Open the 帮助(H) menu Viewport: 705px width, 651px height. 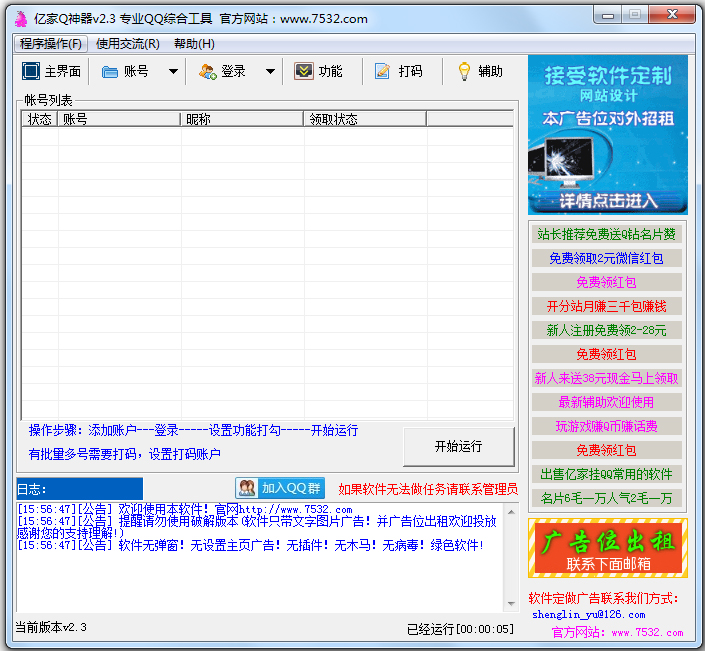(194, 44)
